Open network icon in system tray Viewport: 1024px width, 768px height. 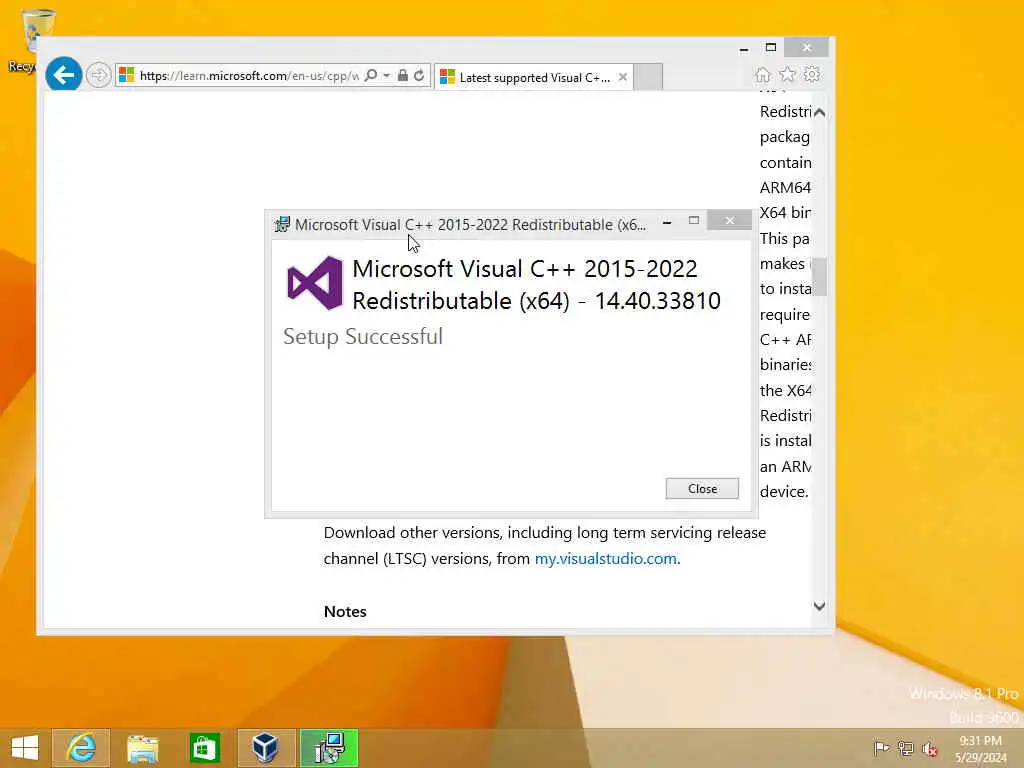tap(905, 748)
